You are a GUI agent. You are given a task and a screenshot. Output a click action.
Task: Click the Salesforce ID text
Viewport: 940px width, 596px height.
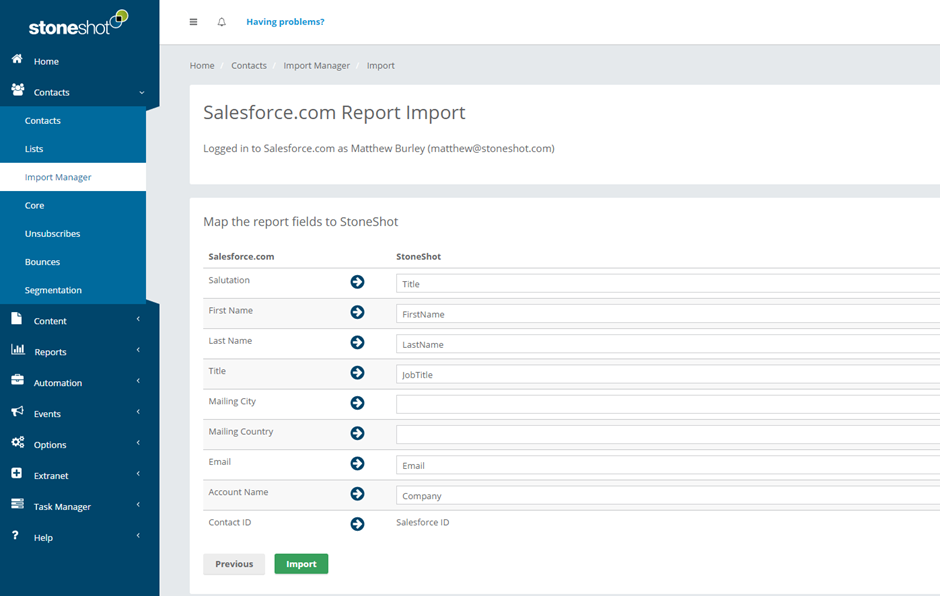[x=423, y=522]
